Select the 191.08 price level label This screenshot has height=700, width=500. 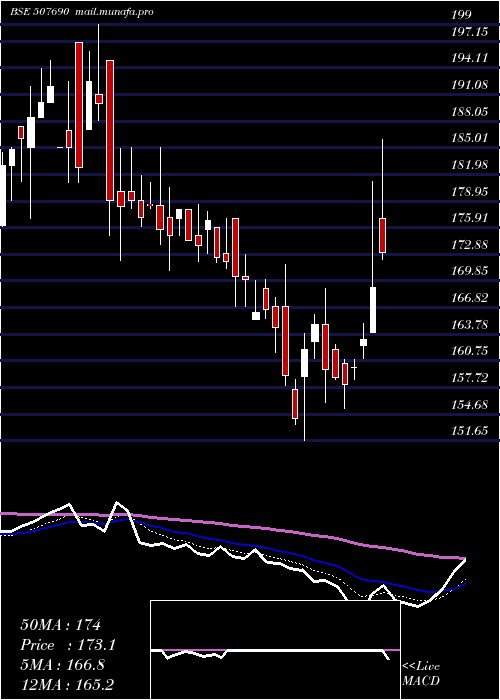click(469, 84)
